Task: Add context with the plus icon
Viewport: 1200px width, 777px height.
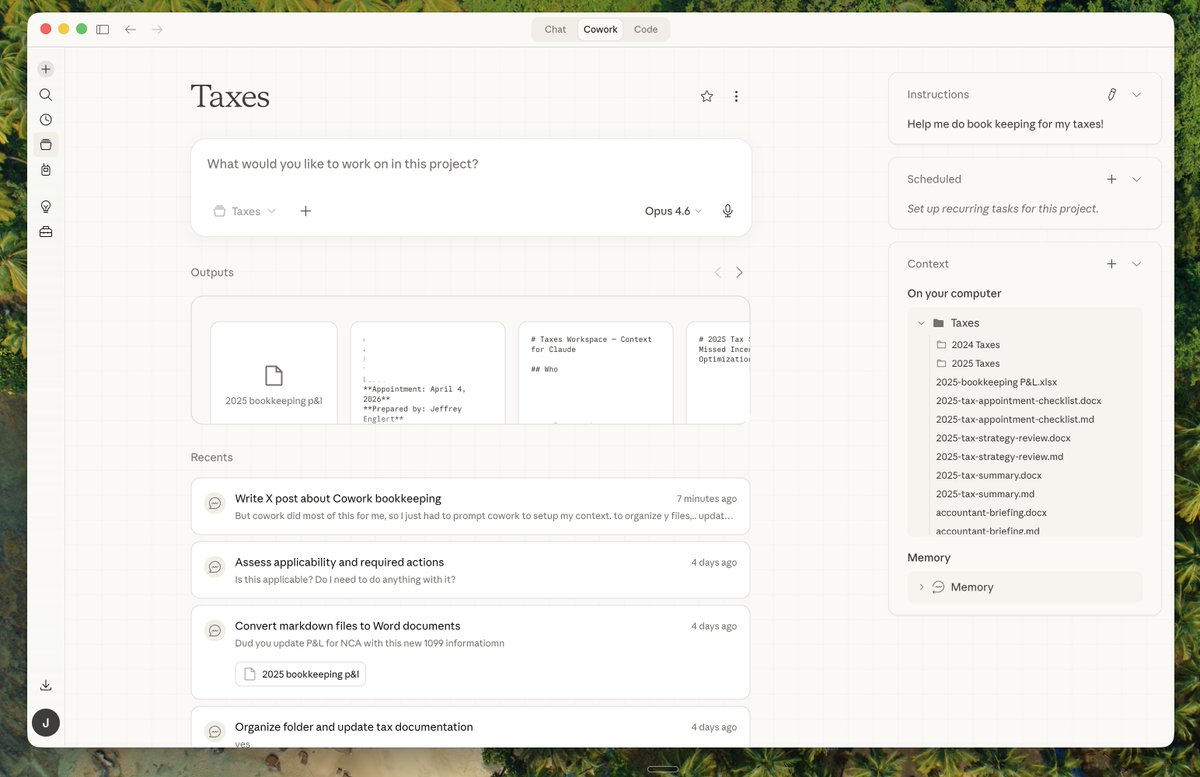Action: 1111,264
